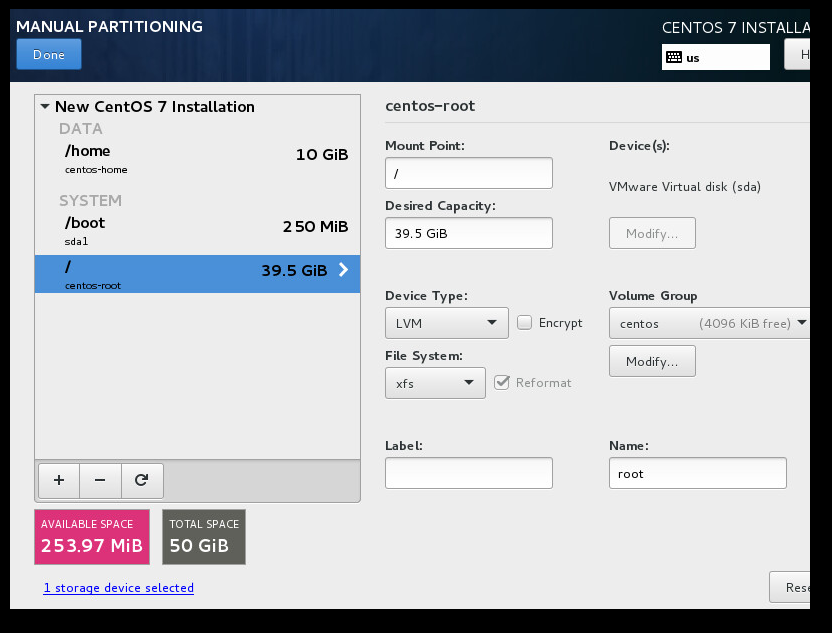Viewport: 832px width, 633px height.
Task: Click the plus icon to add mount point
Action: (x=59, y=481)
